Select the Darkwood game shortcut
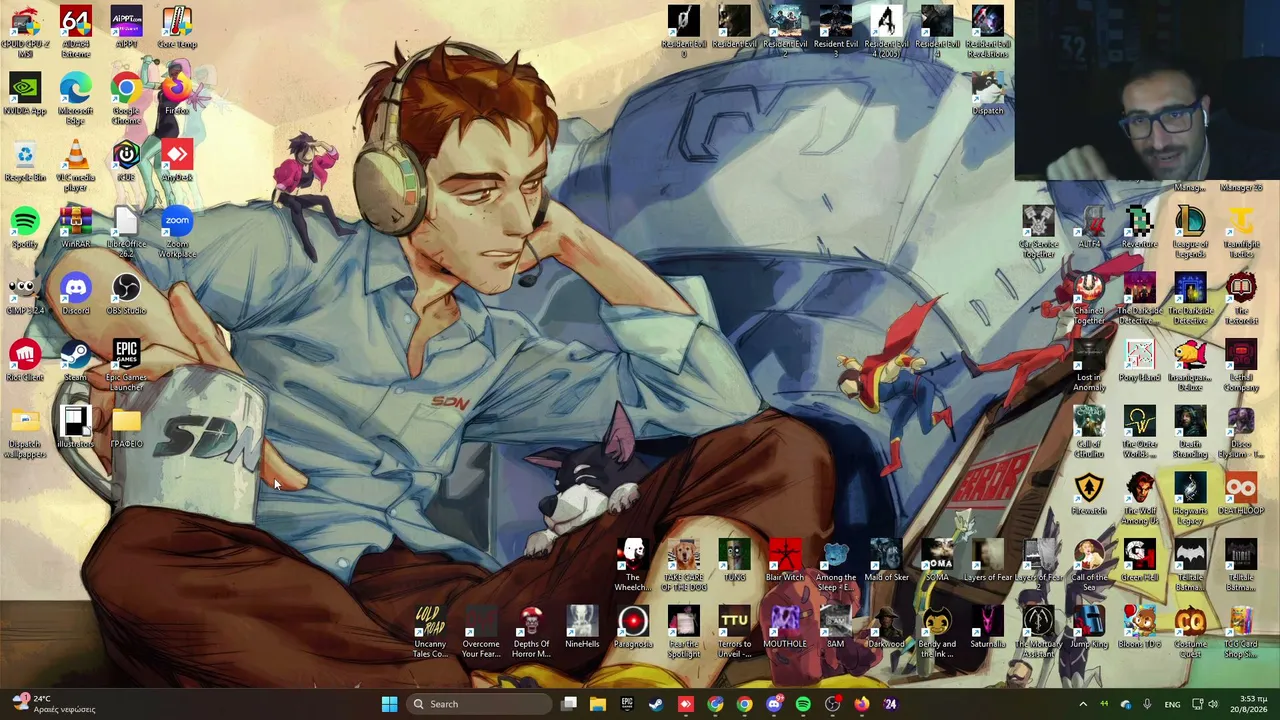 886,628
